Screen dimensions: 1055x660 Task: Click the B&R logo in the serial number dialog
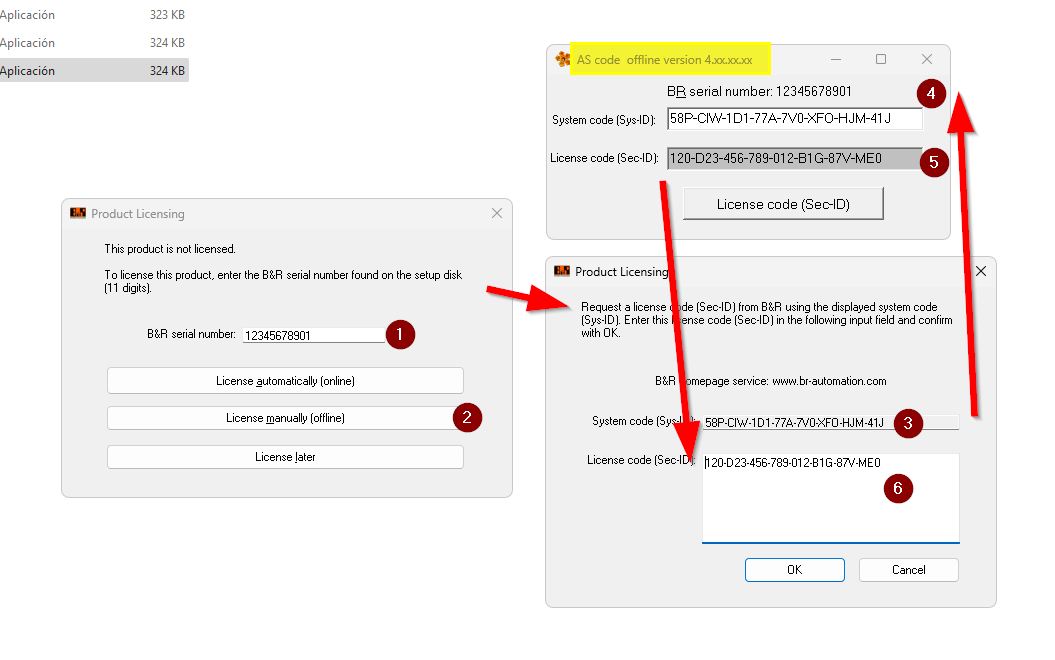[x=78, y=213]
